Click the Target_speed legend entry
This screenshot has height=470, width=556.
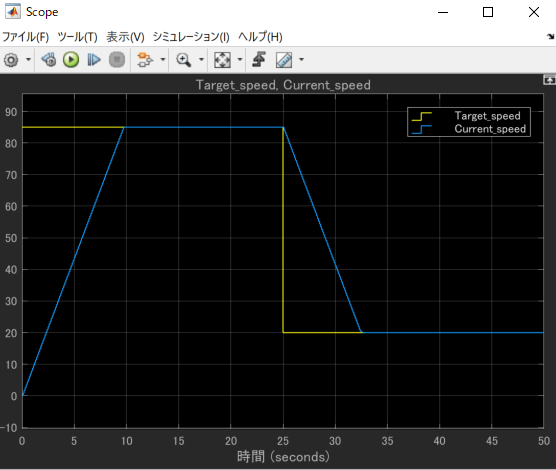(x=487, y=116)
